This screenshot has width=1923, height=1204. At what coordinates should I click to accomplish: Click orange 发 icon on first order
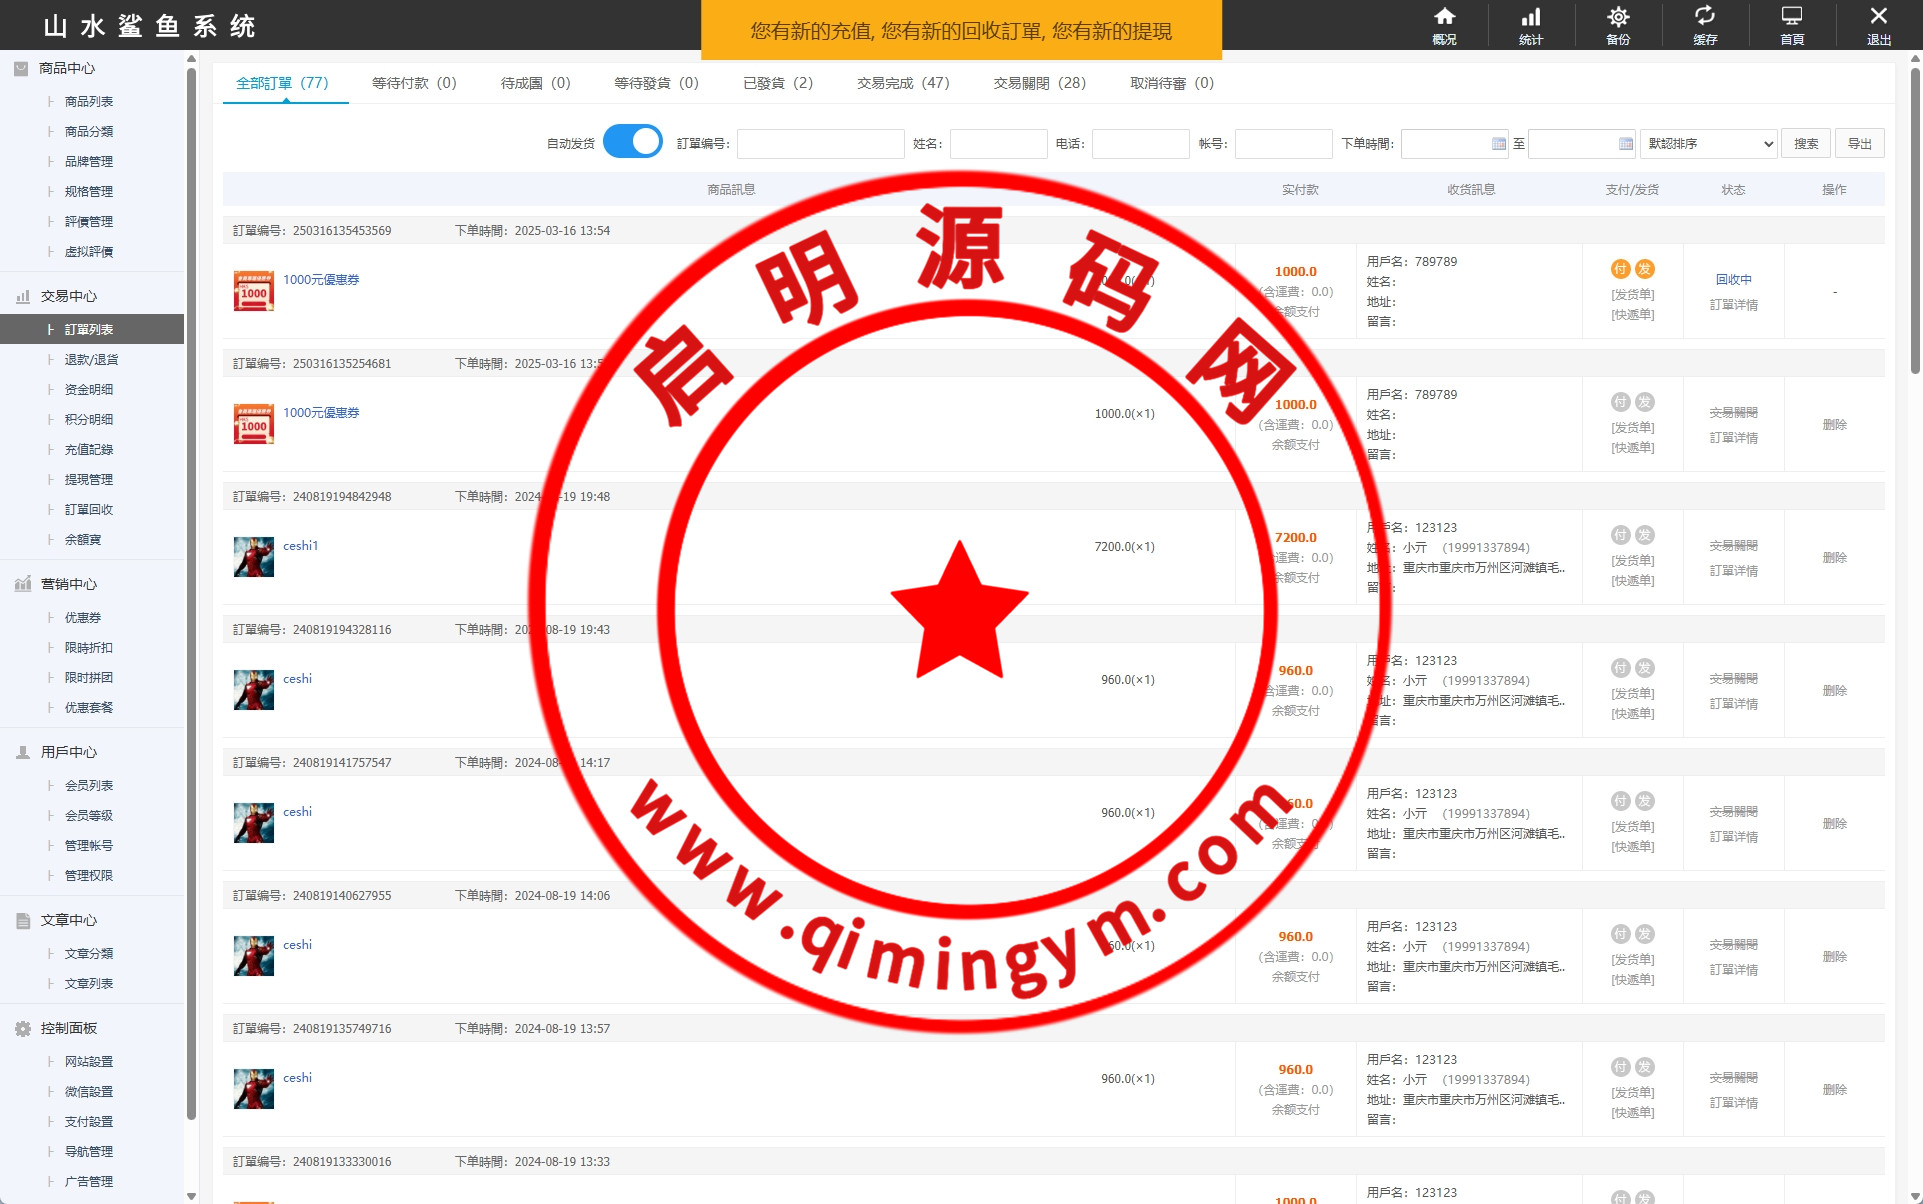[x=1644, y=269]
